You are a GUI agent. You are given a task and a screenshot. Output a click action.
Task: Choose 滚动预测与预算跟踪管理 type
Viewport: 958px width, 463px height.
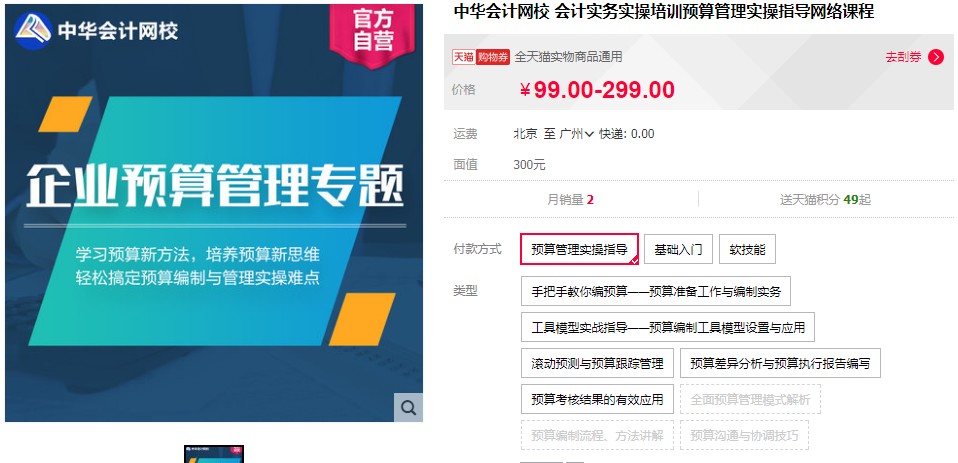point(597,363)
